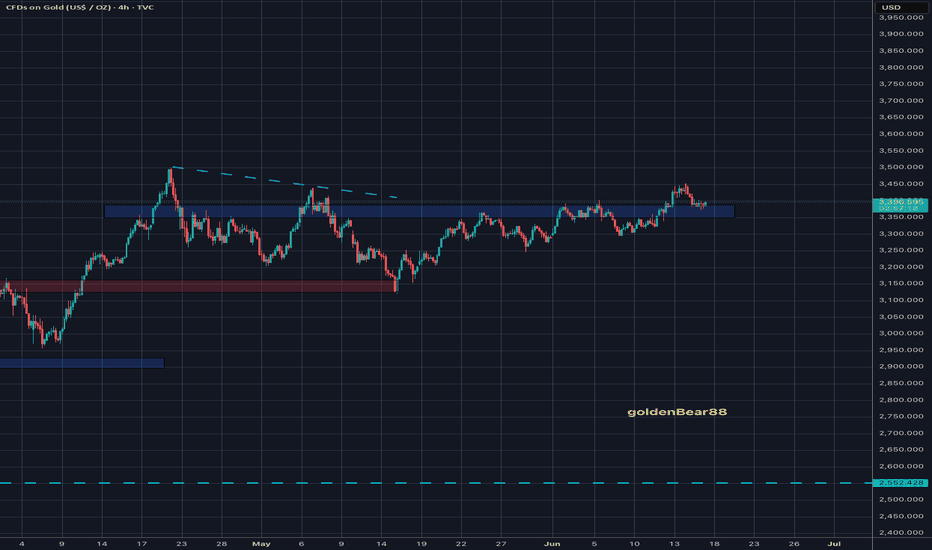Click the 3,350.000 price axis label
932x550 pixels.
(901, 217)
